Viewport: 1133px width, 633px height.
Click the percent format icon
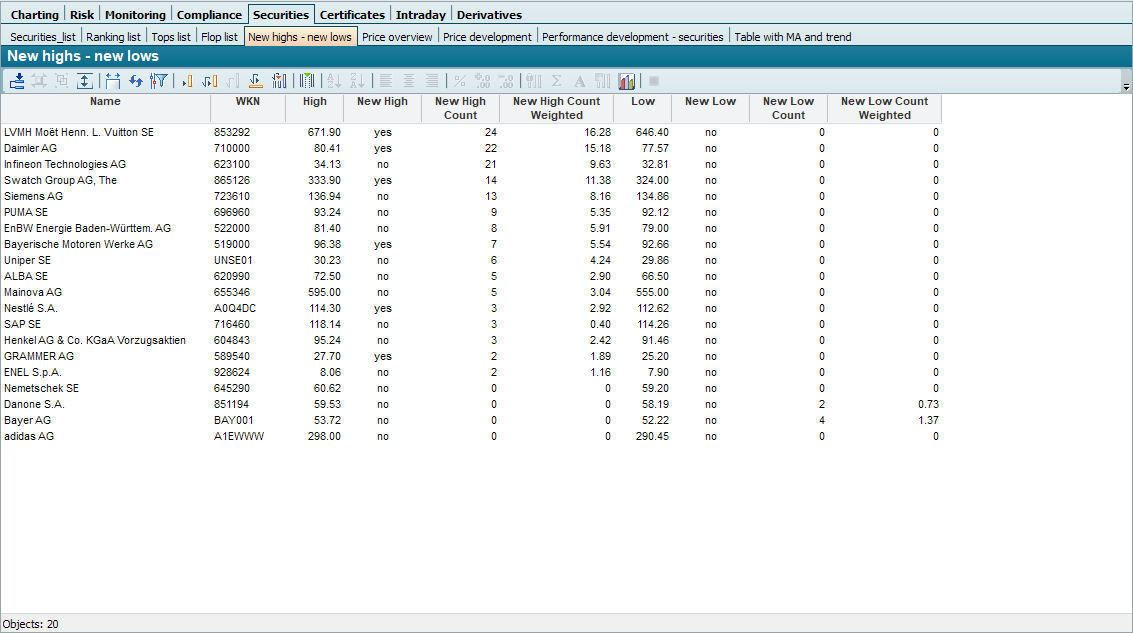click(460, 81)
